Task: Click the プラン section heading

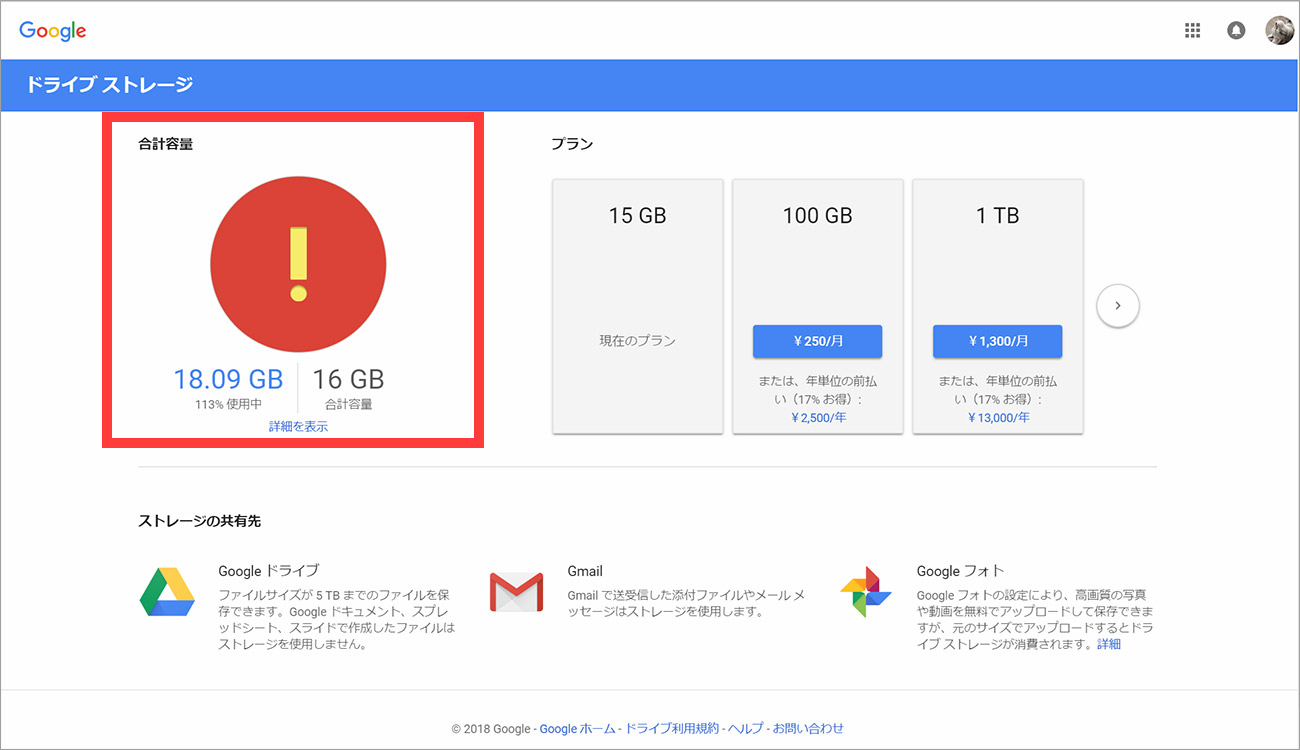Action: 572,144
